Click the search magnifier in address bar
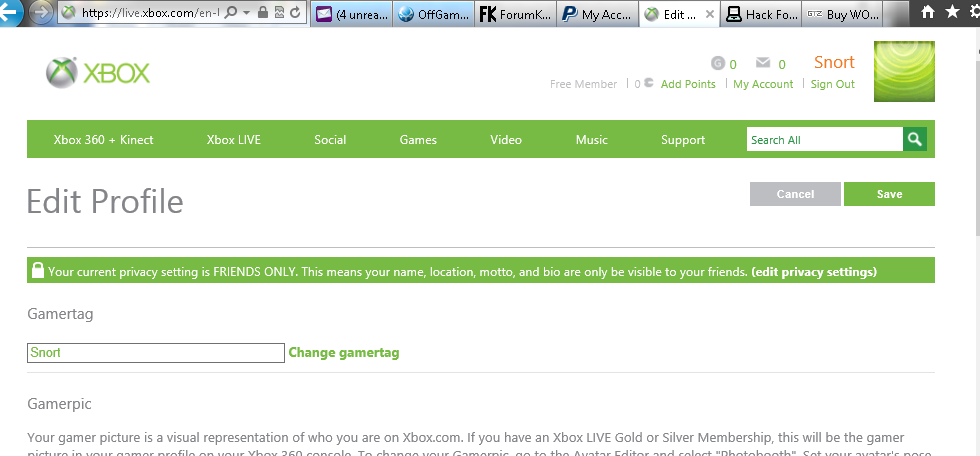This screenshot has width=980, height=456. 230,12
